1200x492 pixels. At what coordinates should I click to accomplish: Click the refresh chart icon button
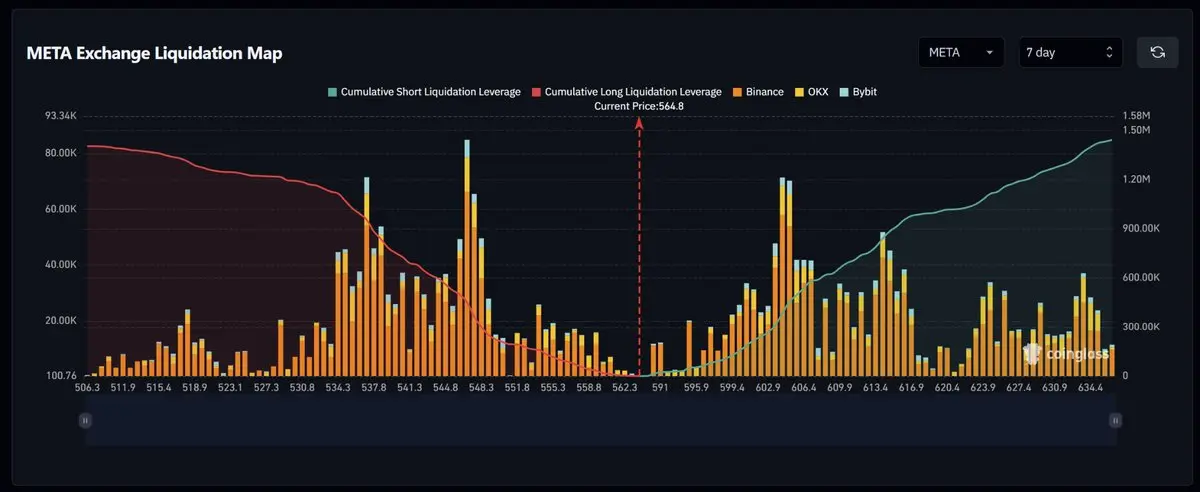pyautogui.click(x=1158, y=52)
